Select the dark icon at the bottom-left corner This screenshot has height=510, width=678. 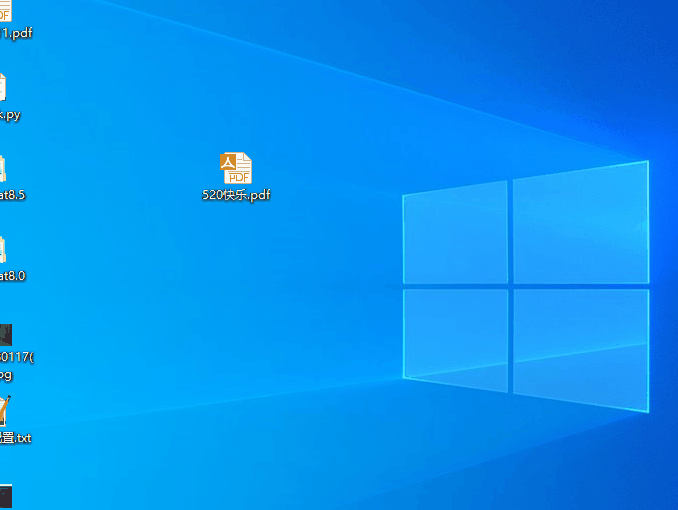(6, 497)
